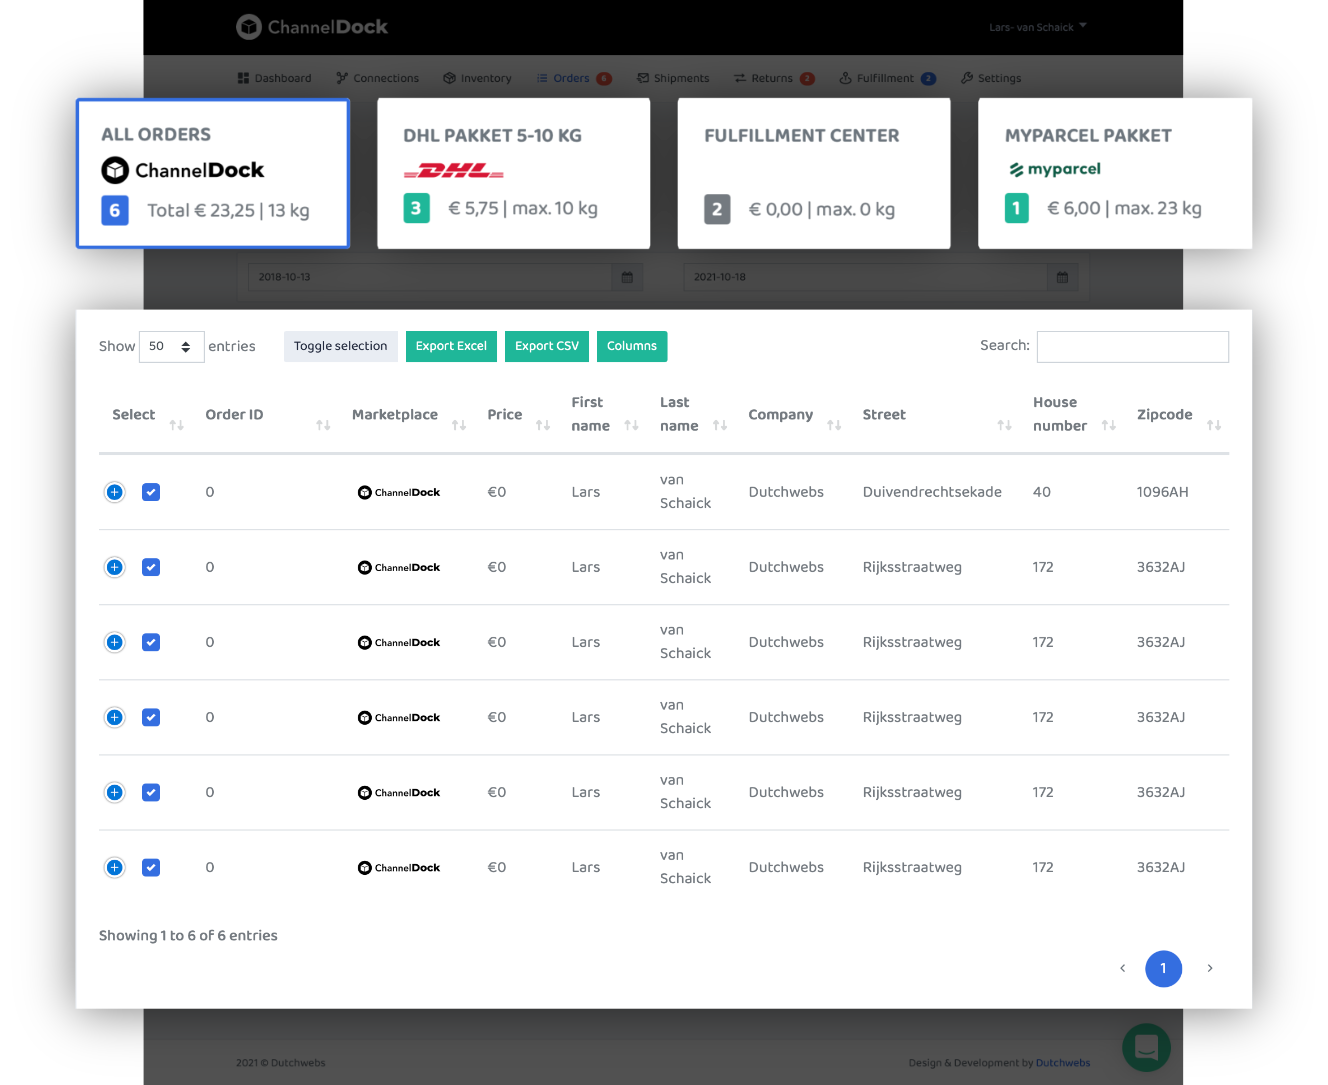
Task: Switch to the Shipments page
Action: click(673, 78)
